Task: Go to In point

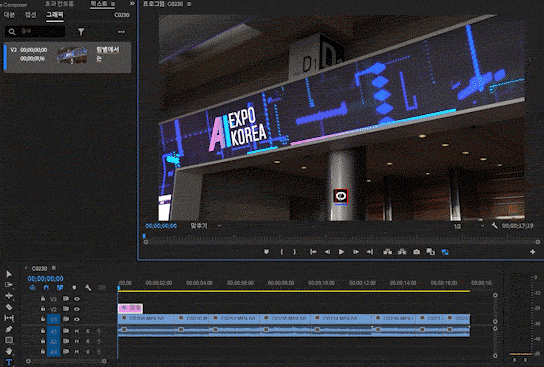Action: (x=313, y=252)
